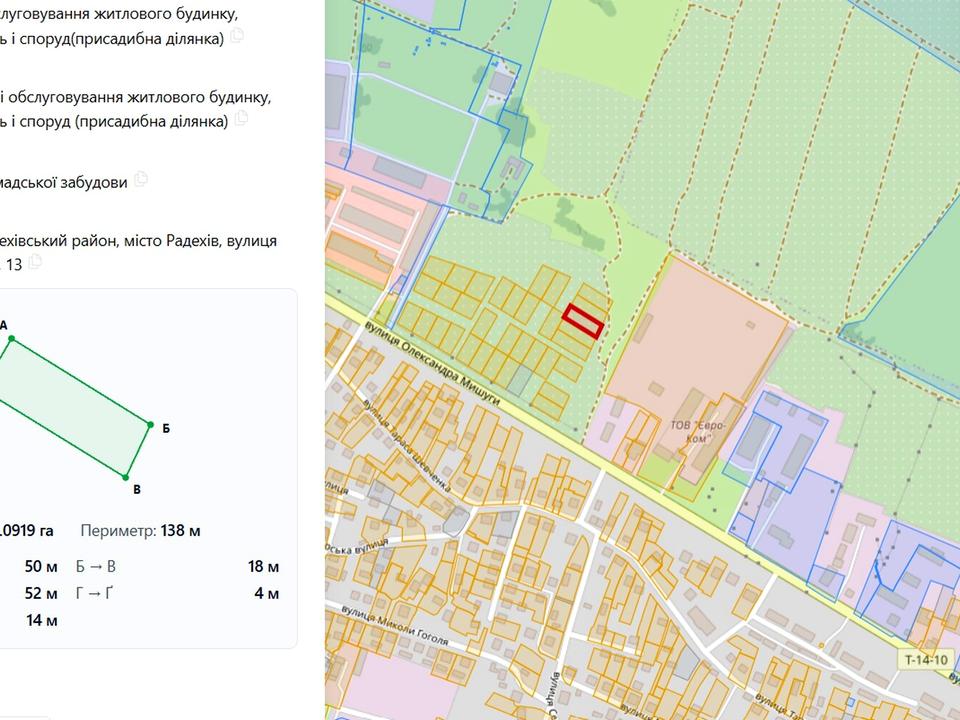Select vertex point А on parcel diagram
Viewport: 960px width, 720px height.
point(11,339)
